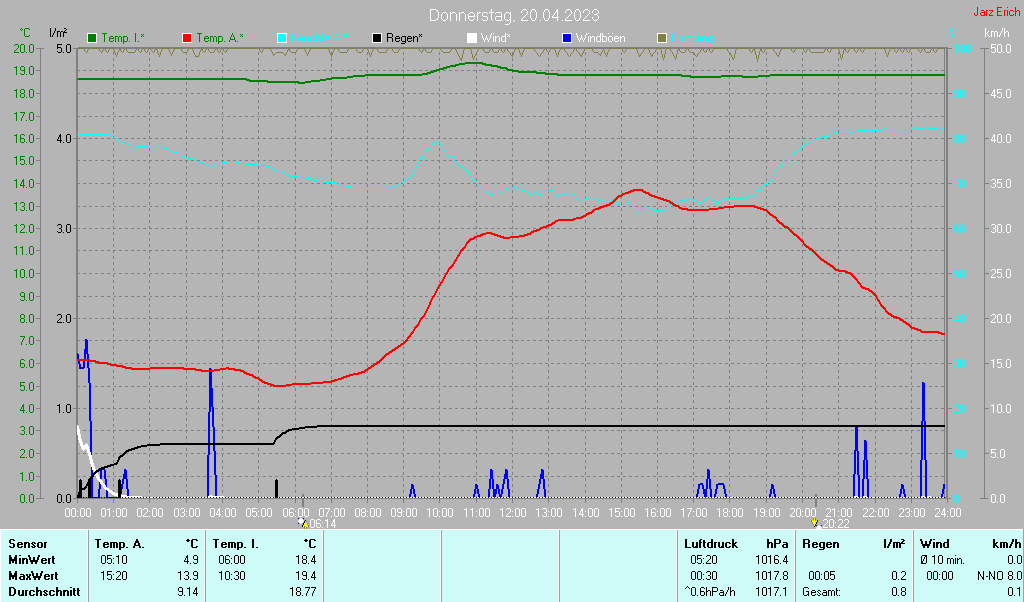Click the '20:22' sunset time label
The image size is (1024, 602).
[x=835, y=524]
